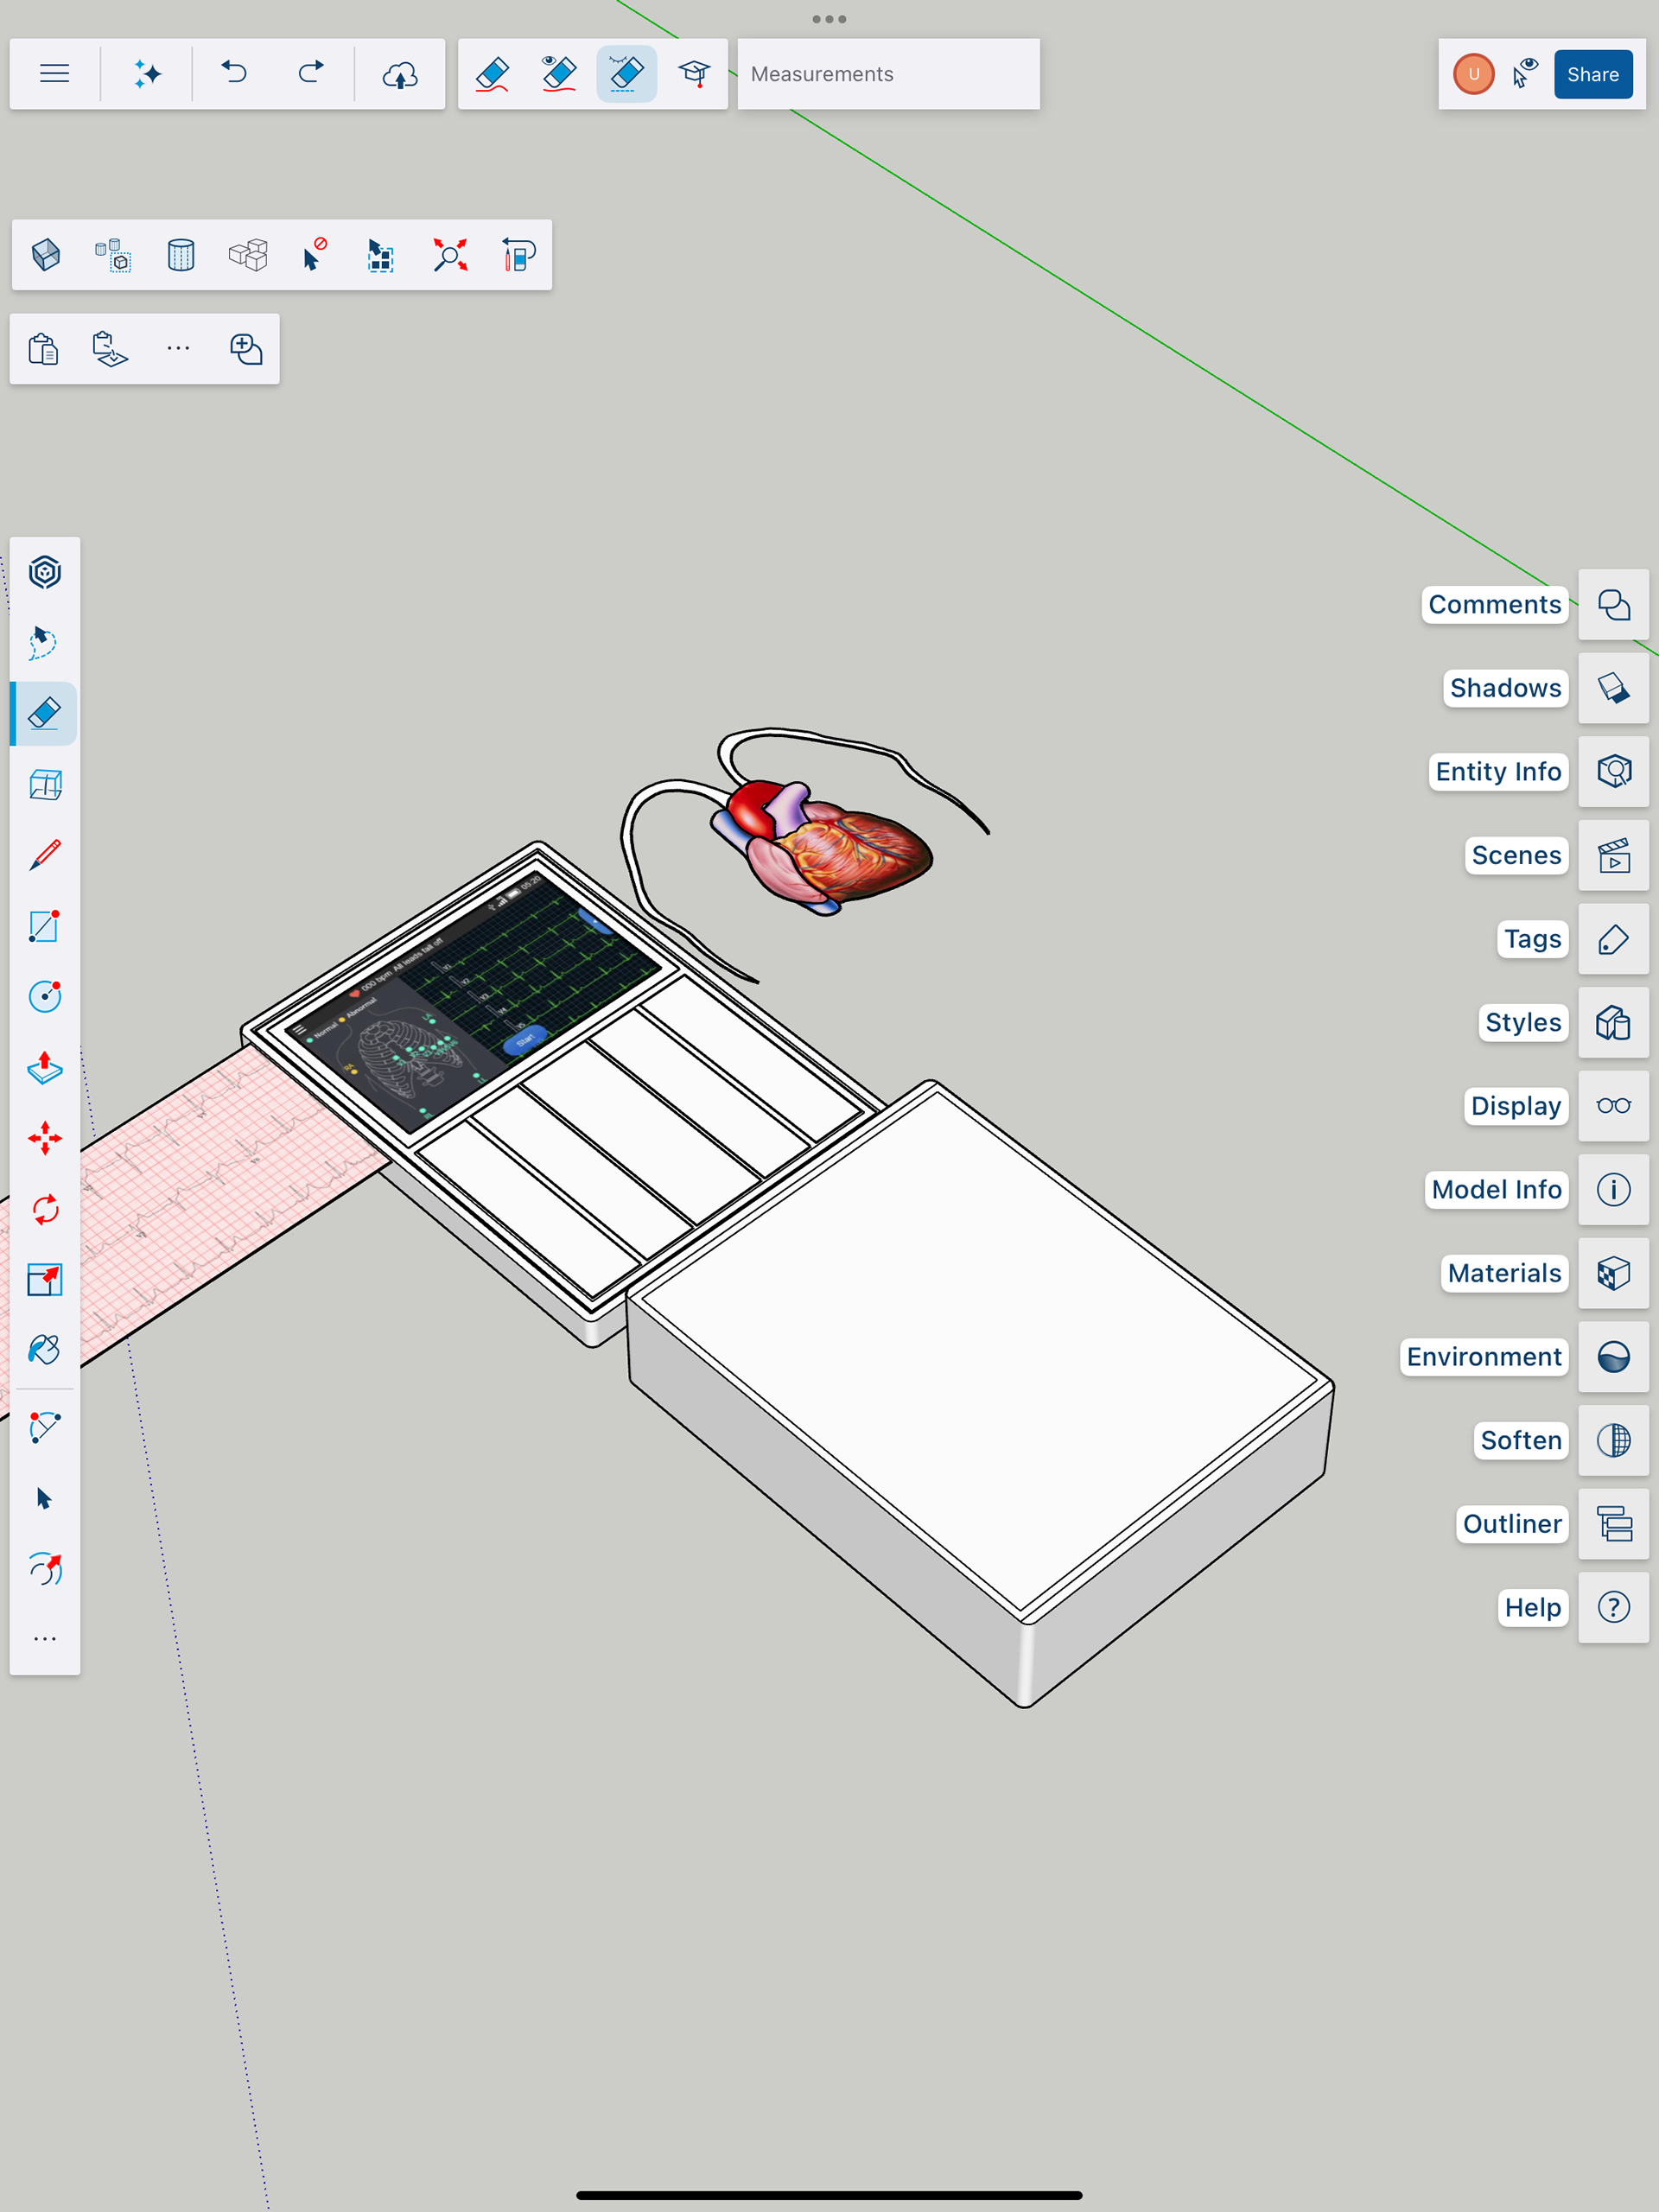Image resolution: width=1659 pixels, height=2212 pixels.
Task: Expand more tools in left toolbar
Action: [45, 1639]
